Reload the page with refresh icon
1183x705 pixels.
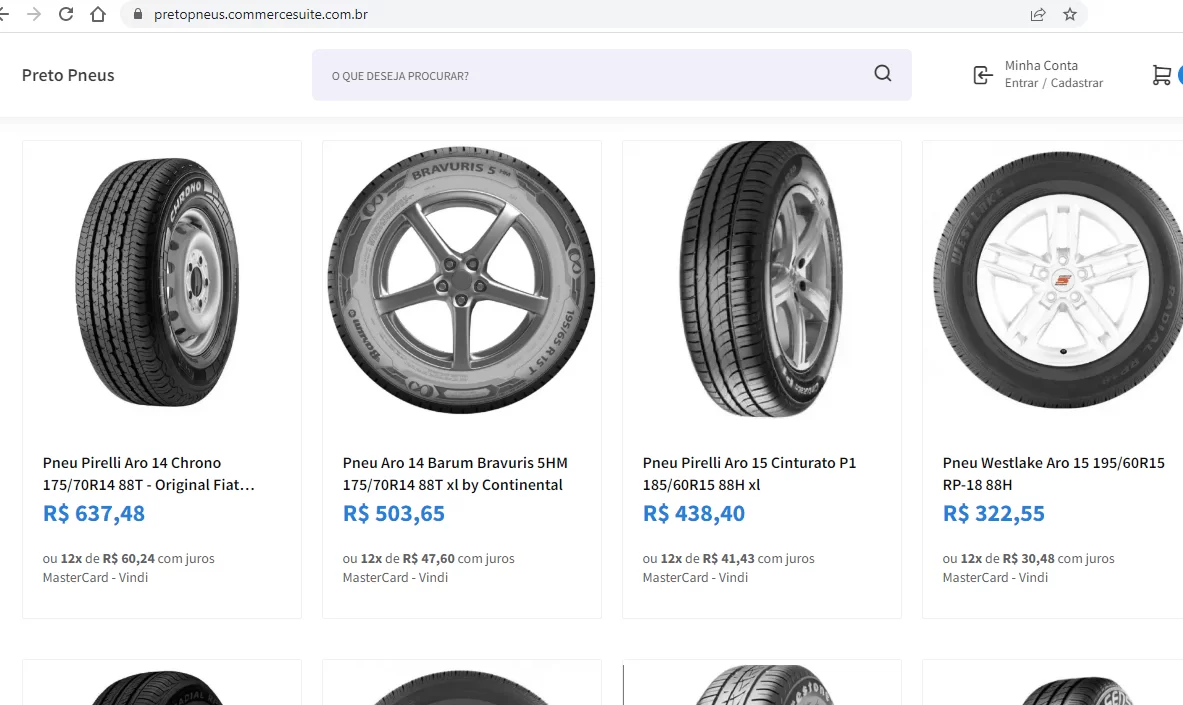click(x=66, y=14)
